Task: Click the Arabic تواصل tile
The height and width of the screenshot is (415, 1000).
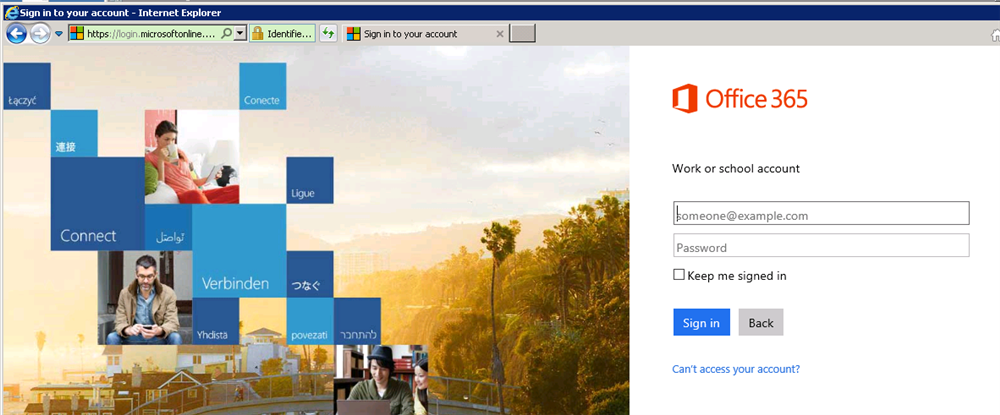Action: (x=168, y=228)
